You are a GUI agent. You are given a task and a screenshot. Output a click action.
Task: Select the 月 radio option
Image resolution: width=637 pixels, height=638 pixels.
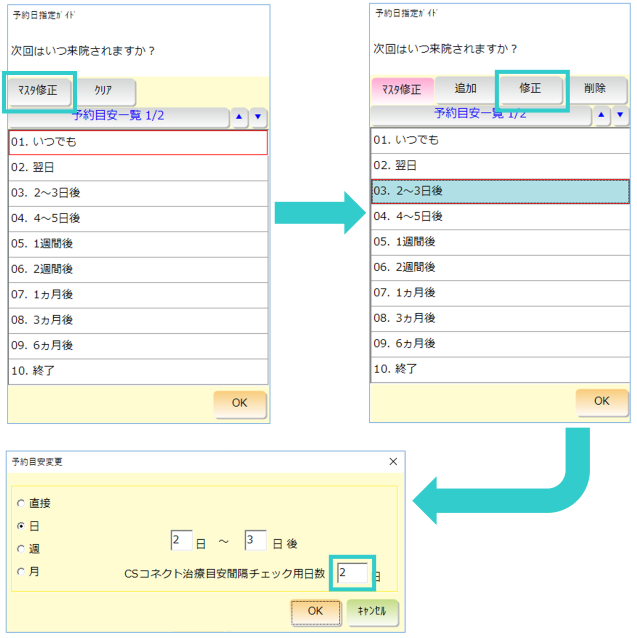coord(21,571)
